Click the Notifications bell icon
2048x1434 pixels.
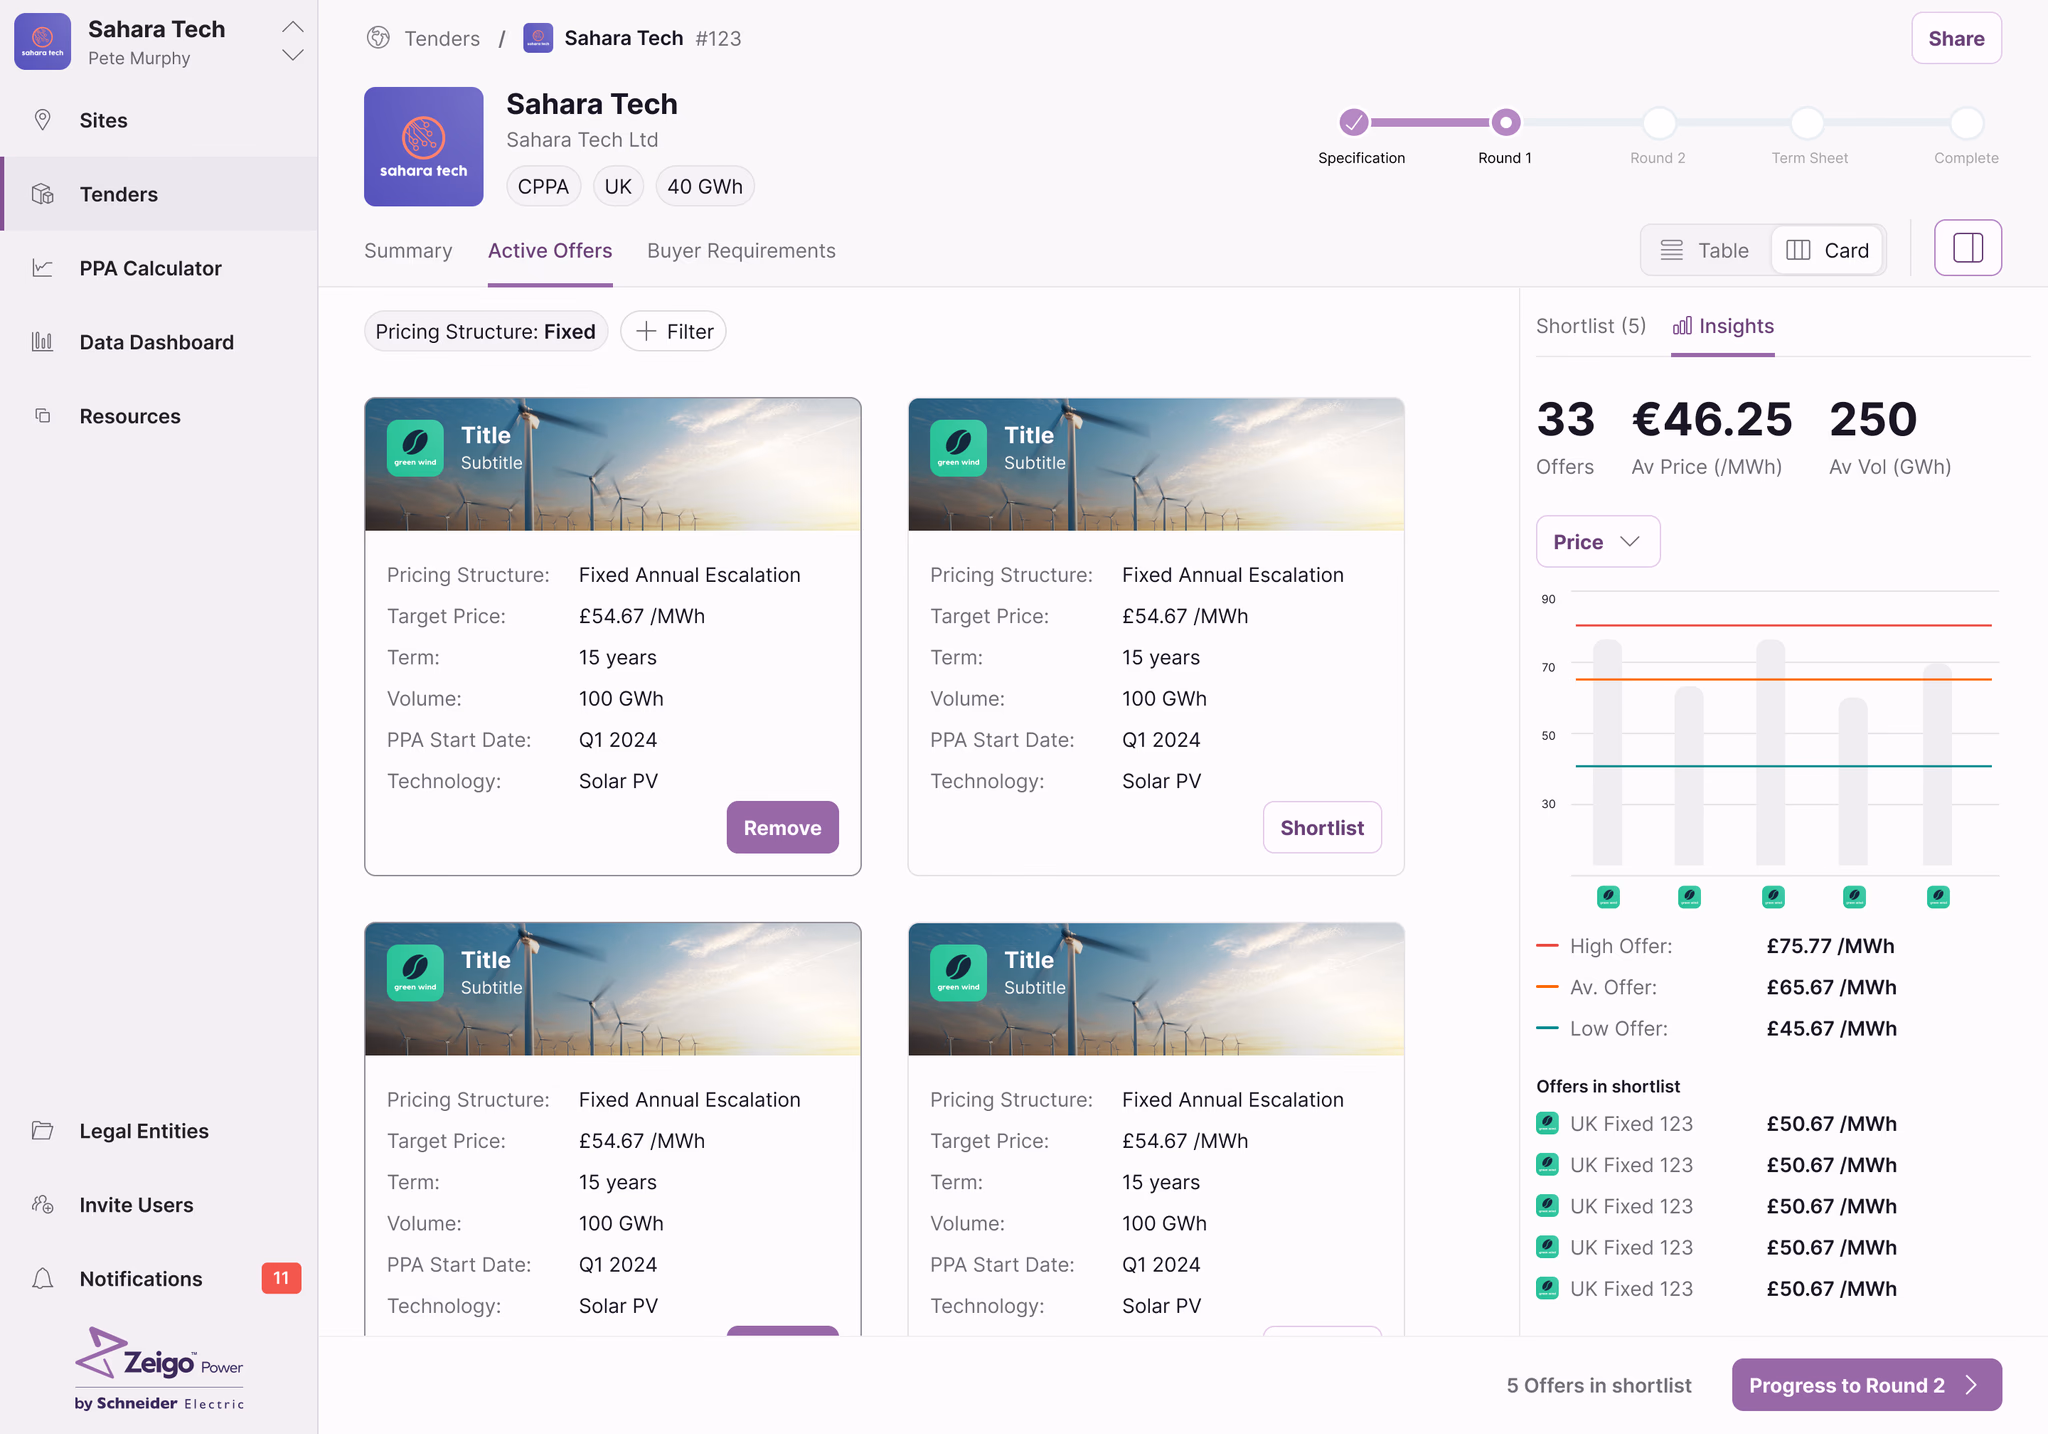coord(42,1279)
